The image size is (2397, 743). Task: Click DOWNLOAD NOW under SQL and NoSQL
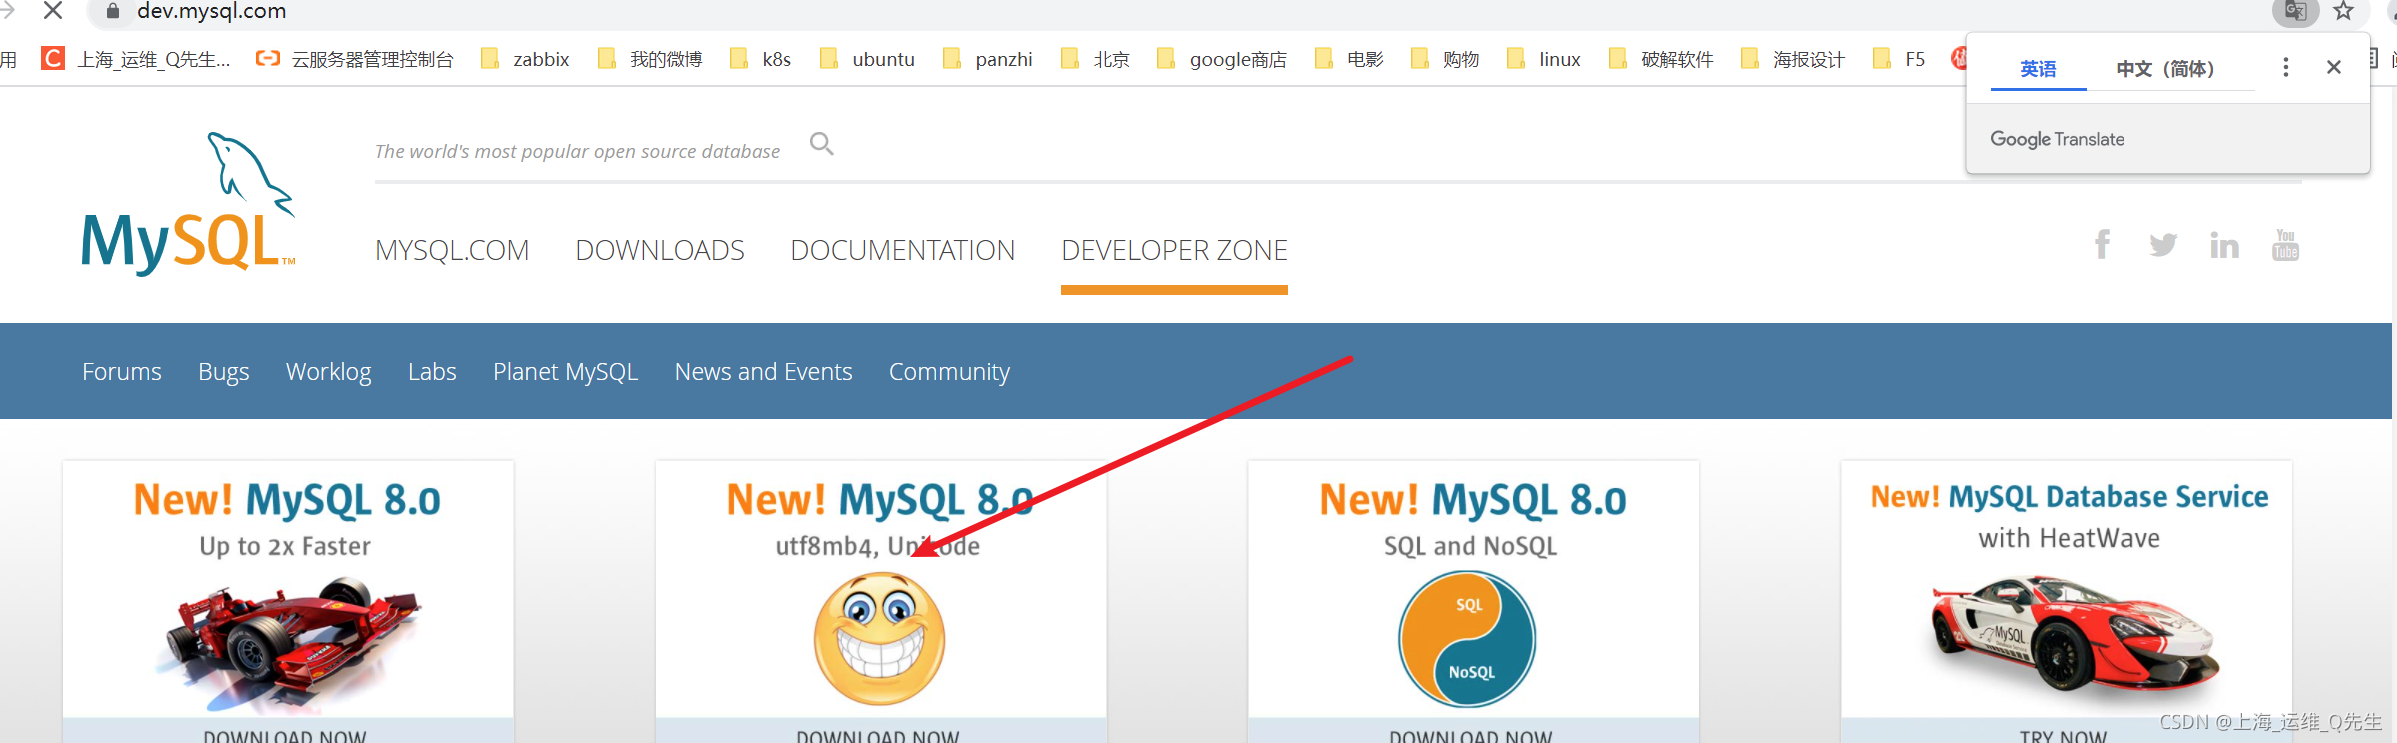(x=1470, y=735)
